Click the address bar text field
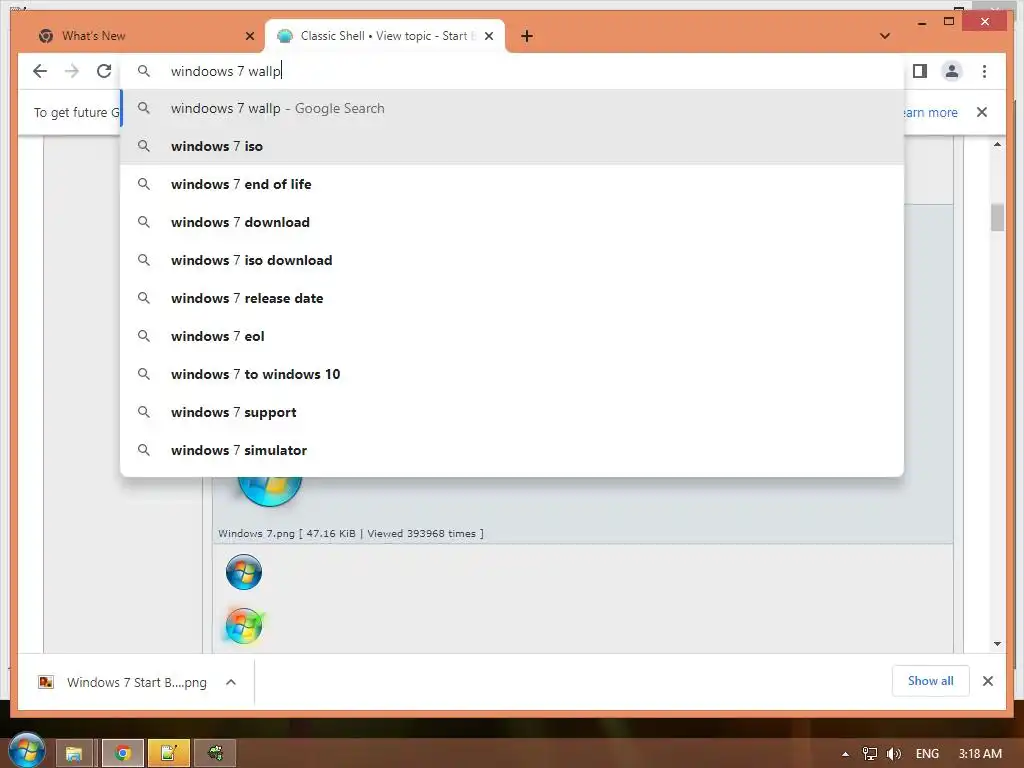Image resolution: width=1024 pixels, height=768 pixels. point(512,71)
